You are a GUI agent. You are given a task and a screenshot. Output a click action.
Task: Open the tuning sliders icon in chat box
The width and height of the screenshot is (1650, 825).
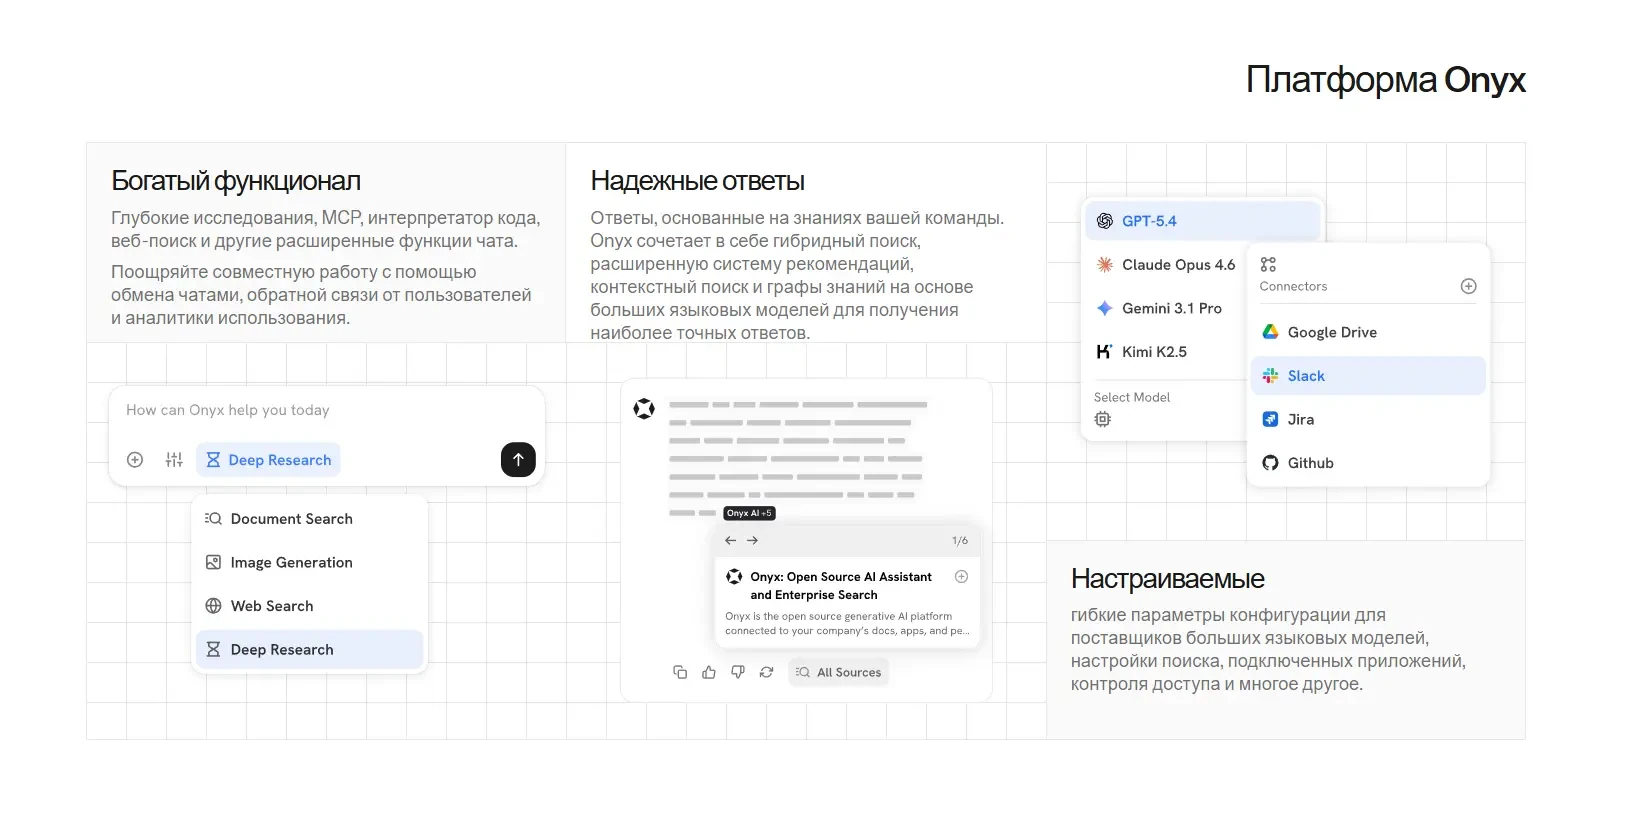[x=174, y=460]
